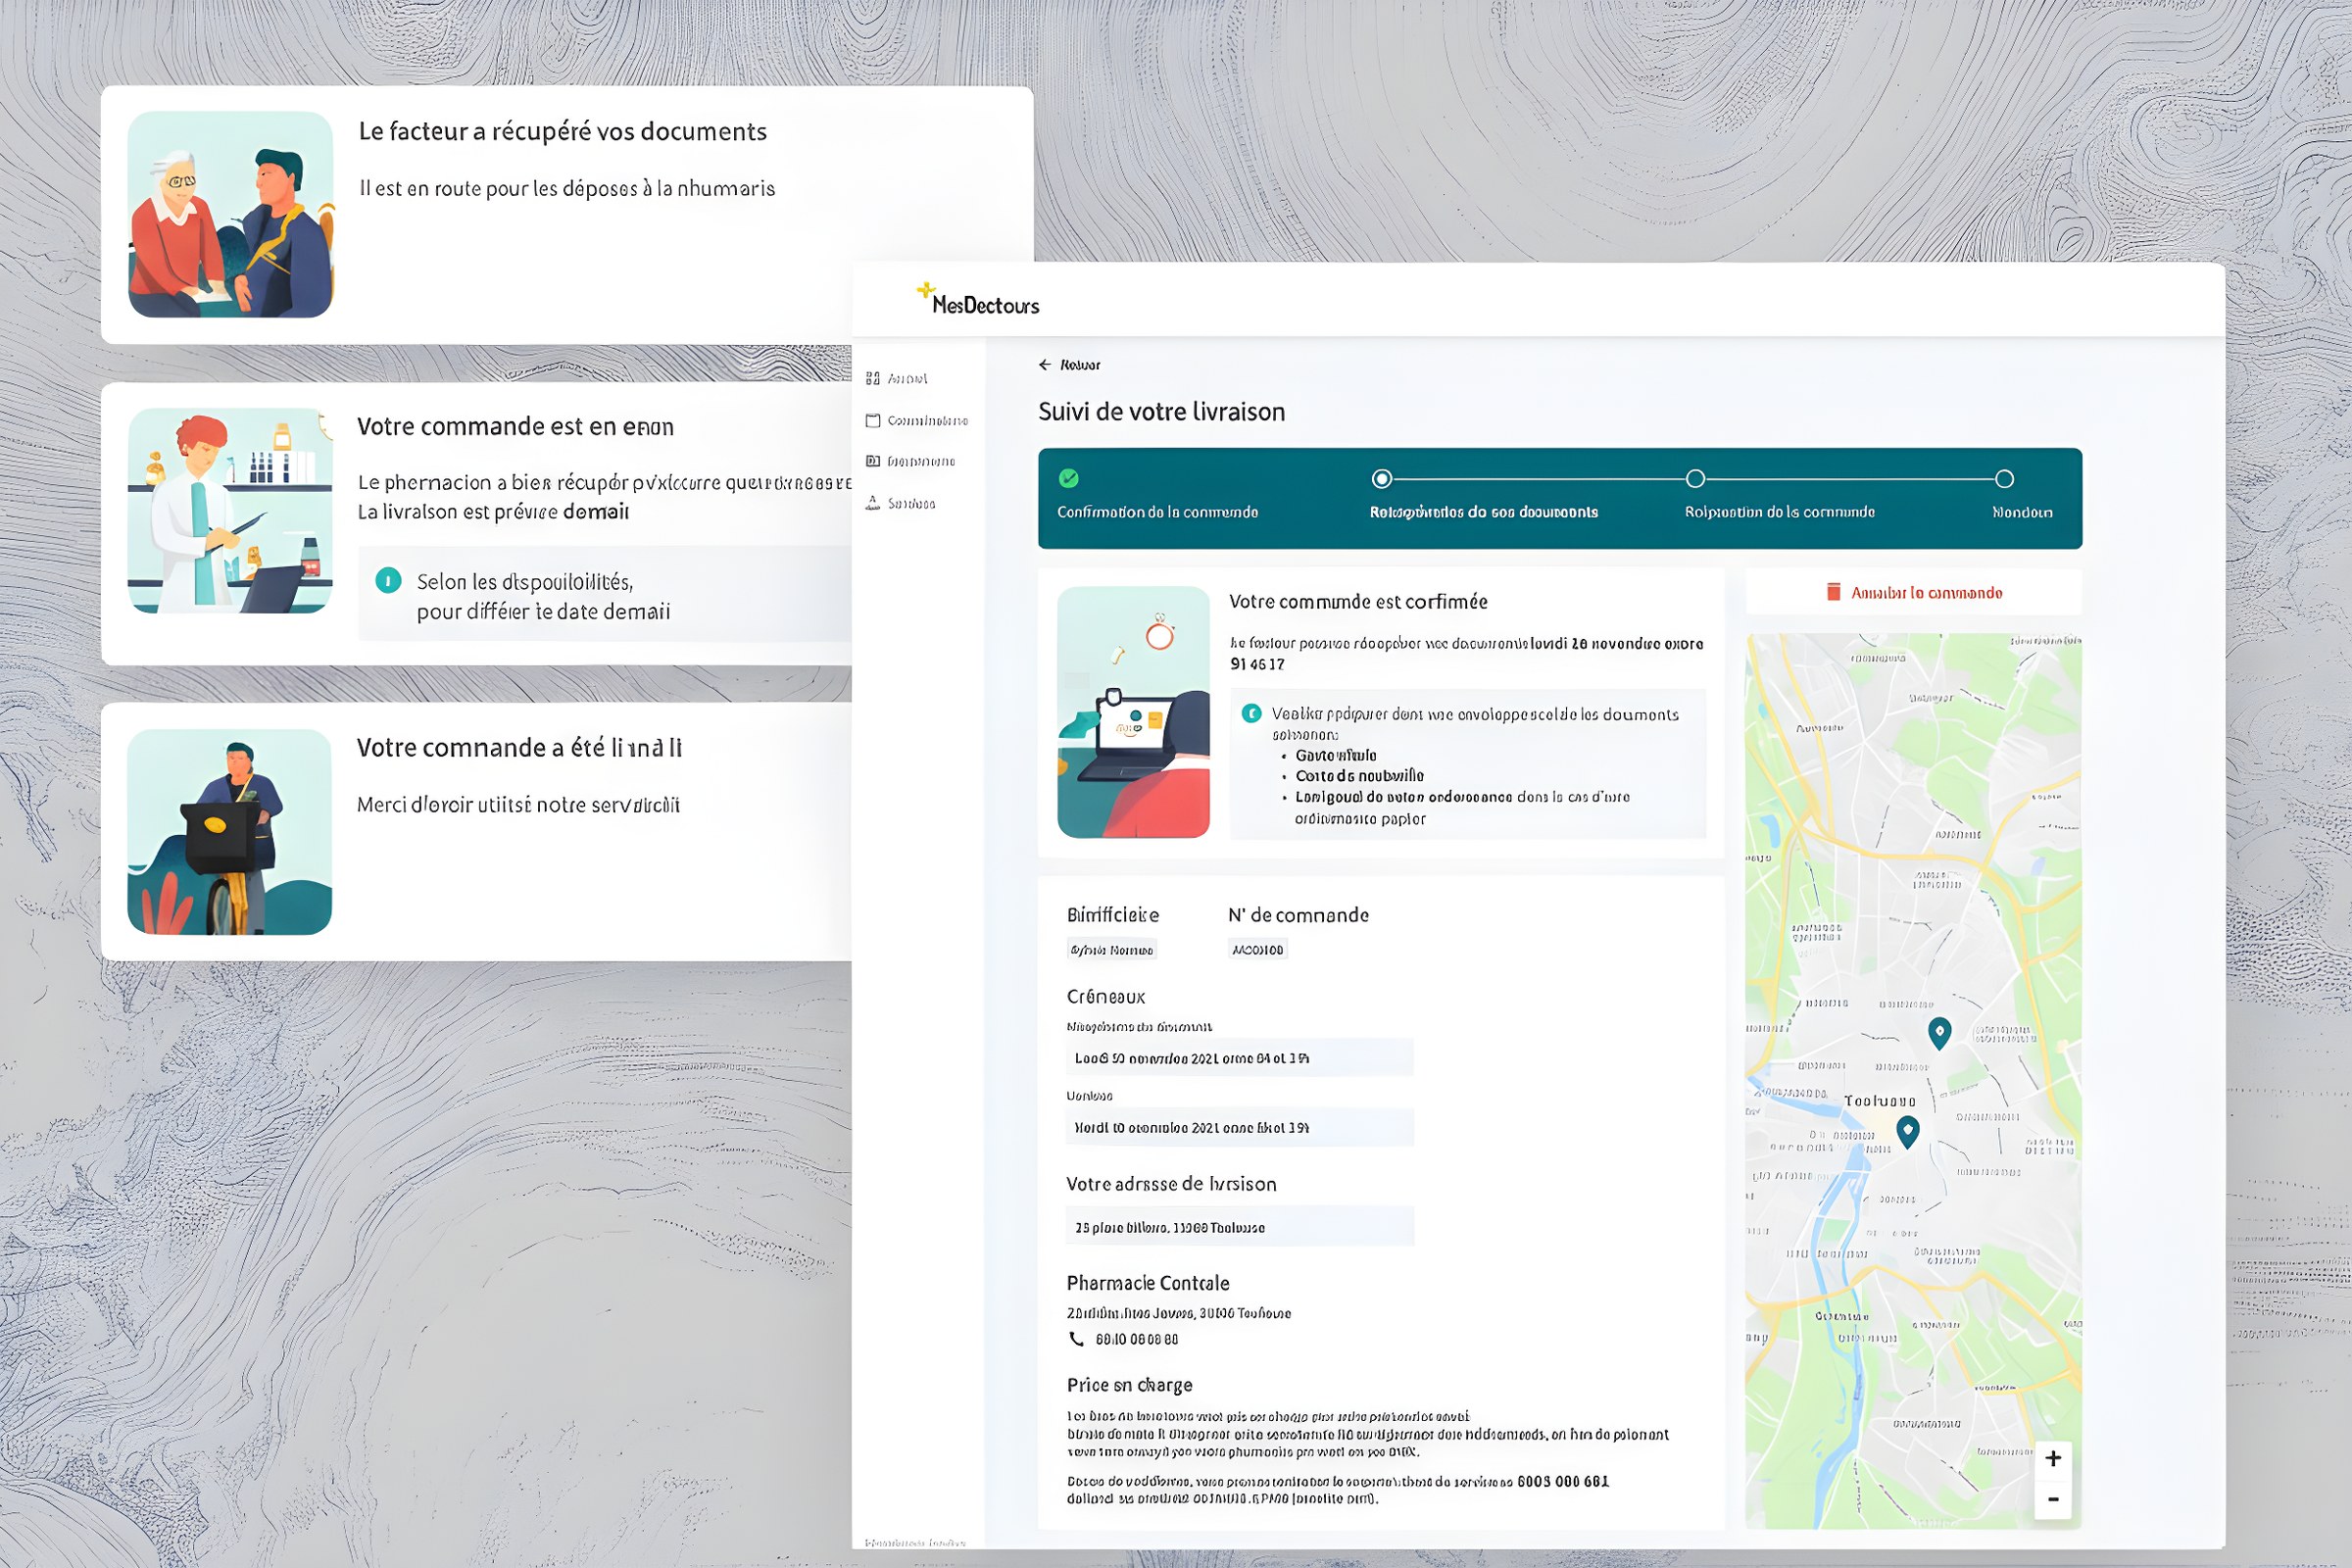This screenshot has height=1568, width=2352.
Task: Click the teal info icon beside 'Selon les disponibilités'
Action: pos(388,580)
